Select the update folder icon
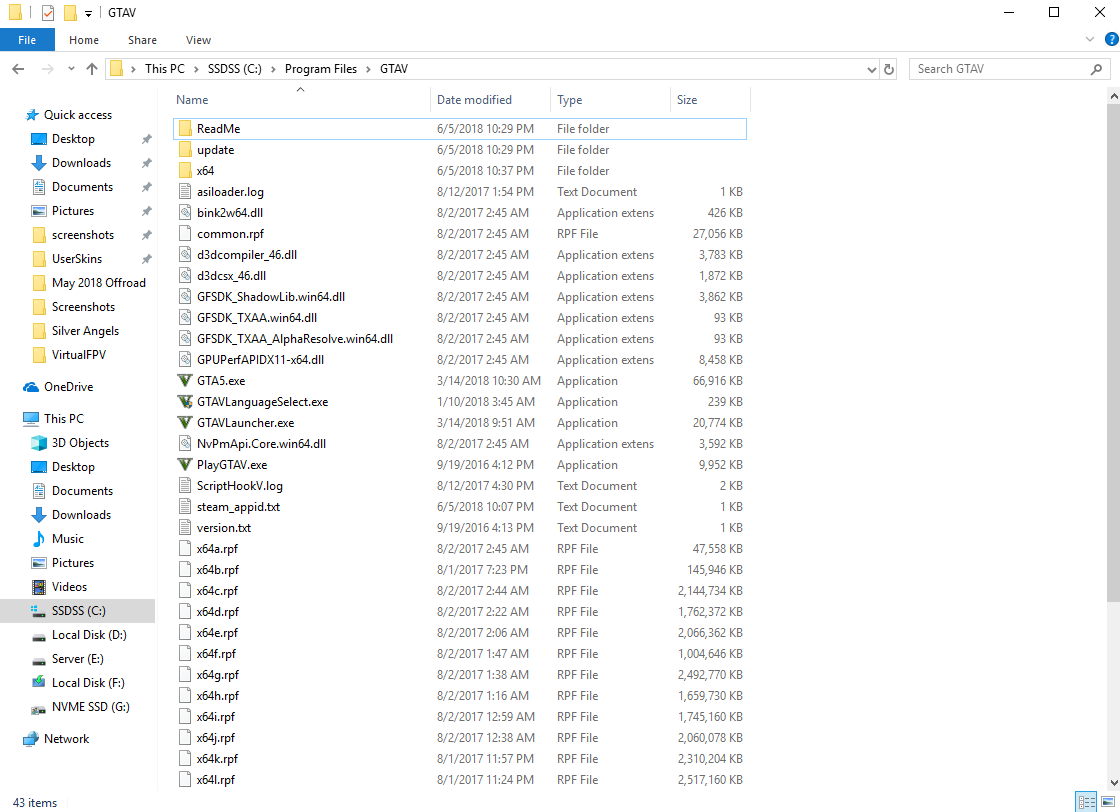This screenshot has width=1120, height=812. point(185,150)
